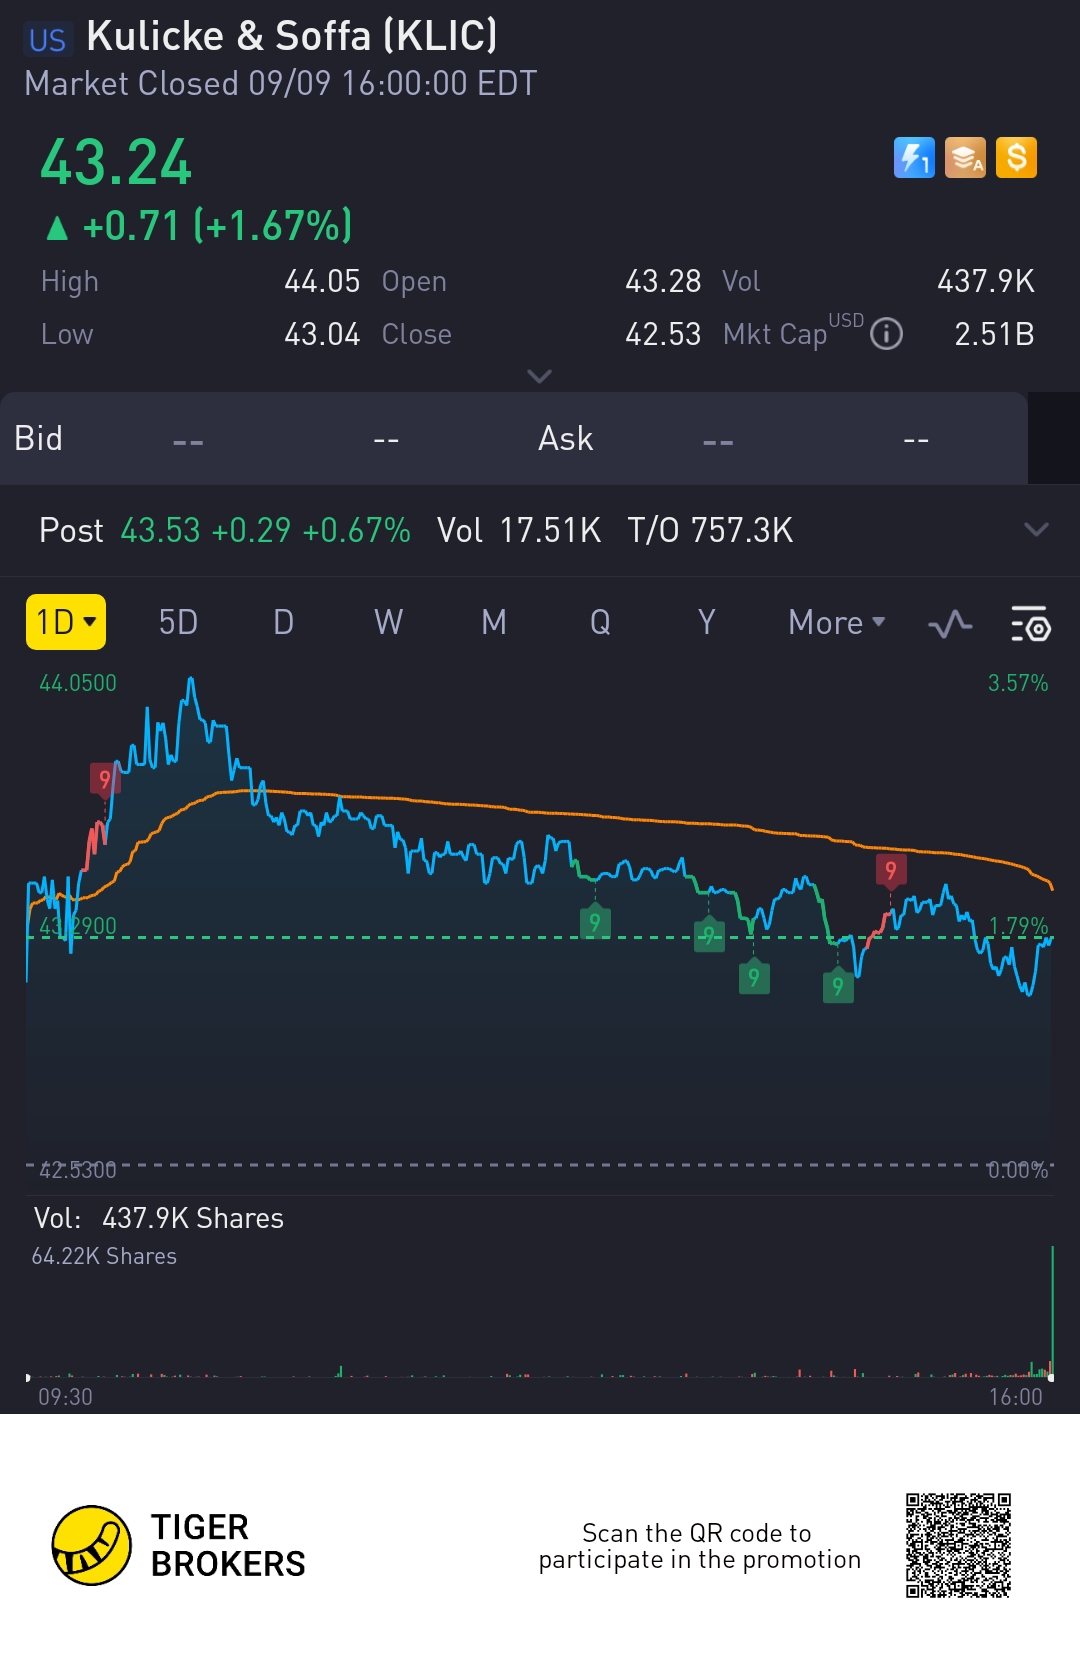
Task: Tap the Tiger Brokers logo
Action: [x=92, y=1545]
